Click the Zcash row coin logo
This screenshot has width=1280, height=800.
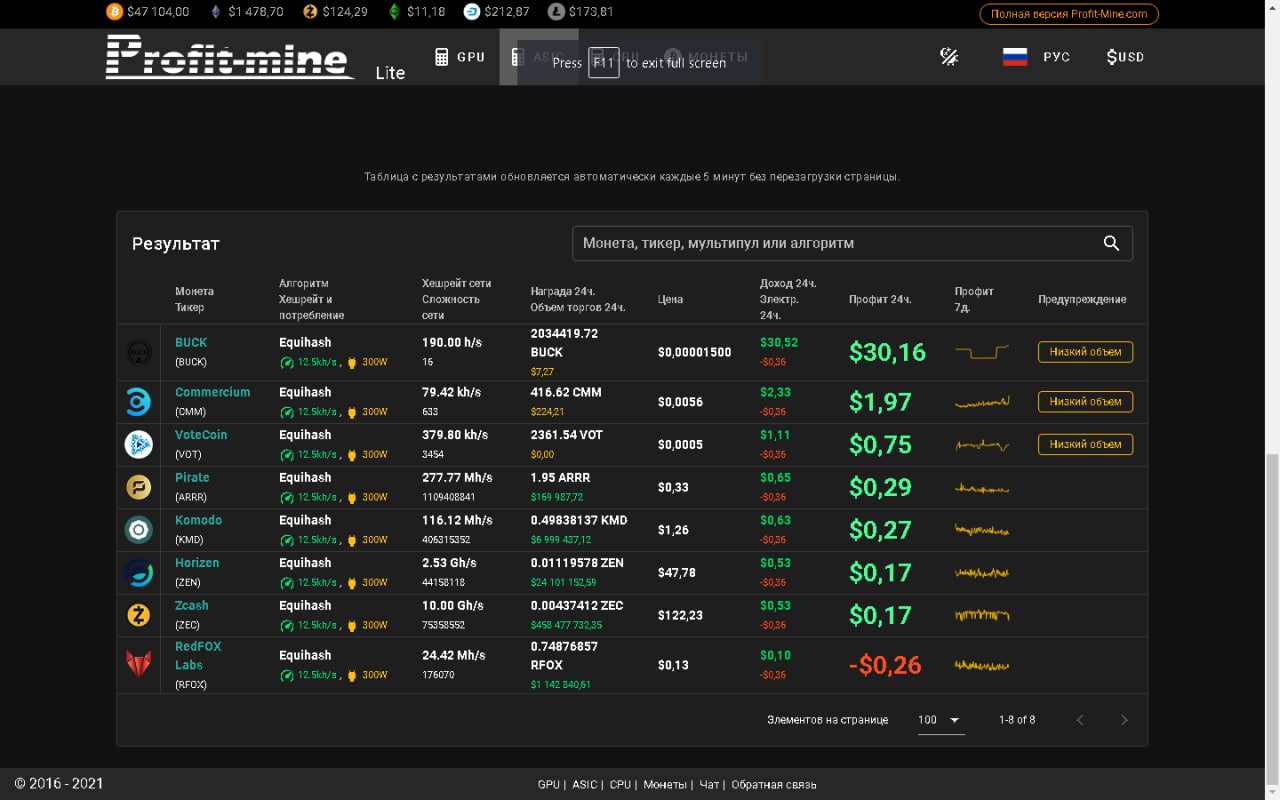pyautogui.click(x=138, y=615)
